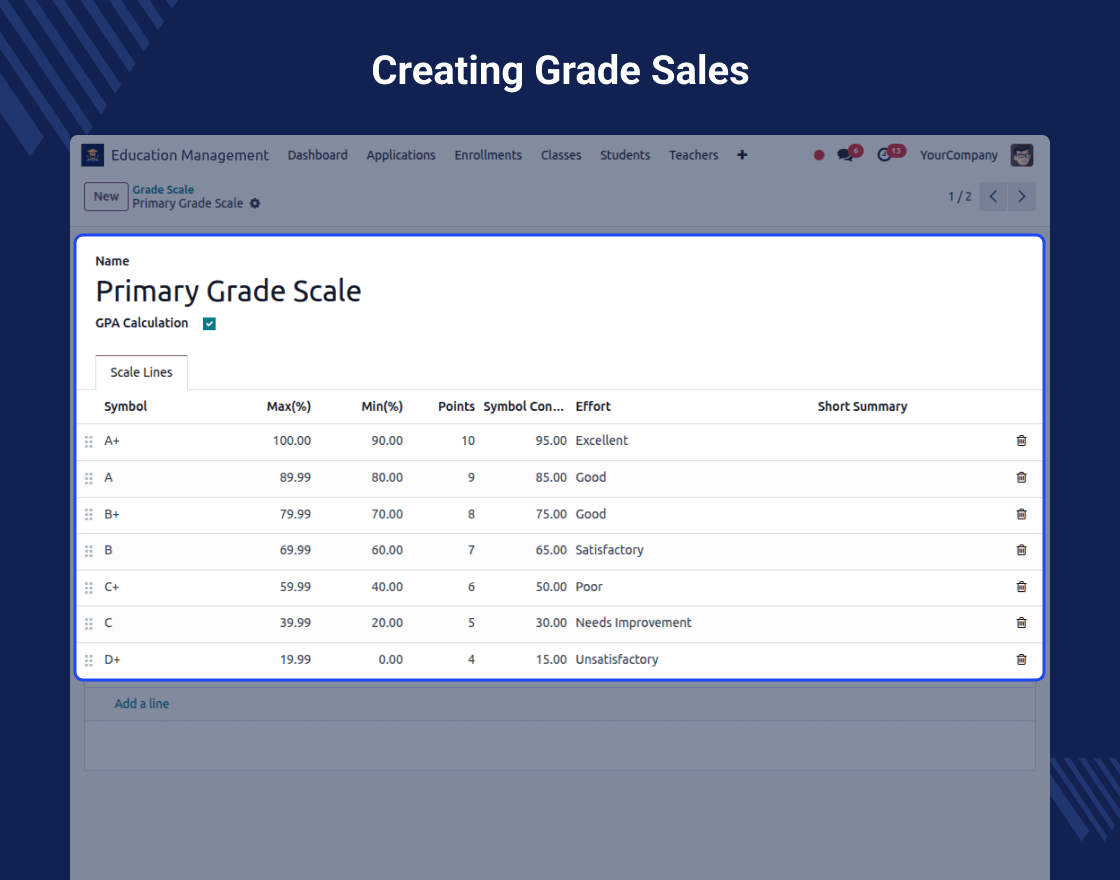Delete the C+ scale line
This screenshot has width=1120, height=880.
(x=1021, y=586)
